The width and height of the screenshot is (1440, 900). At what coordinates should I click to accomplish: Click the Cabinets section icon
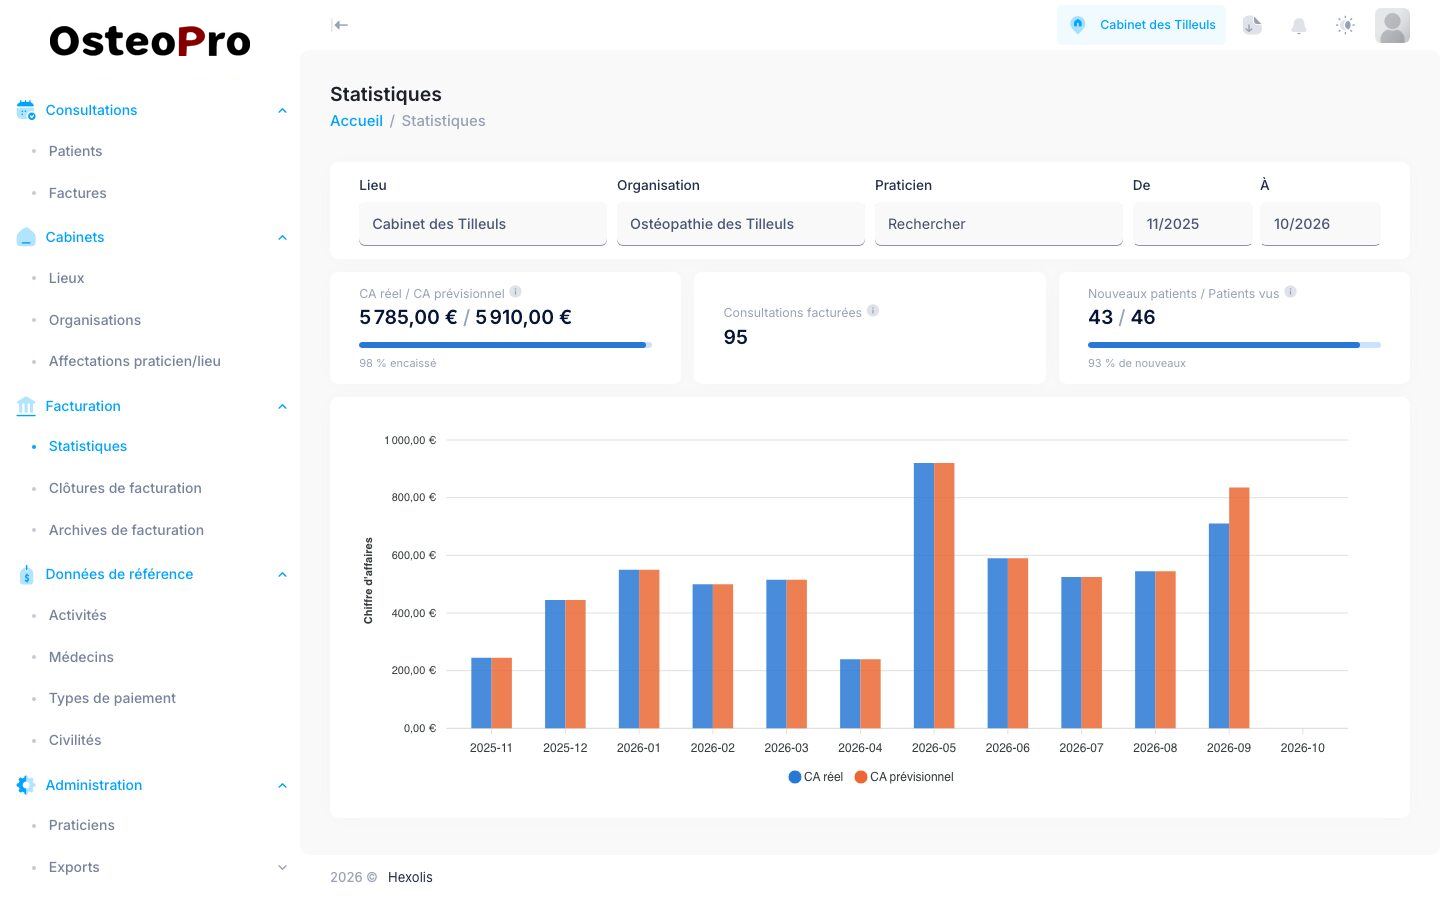coord(26,237)
